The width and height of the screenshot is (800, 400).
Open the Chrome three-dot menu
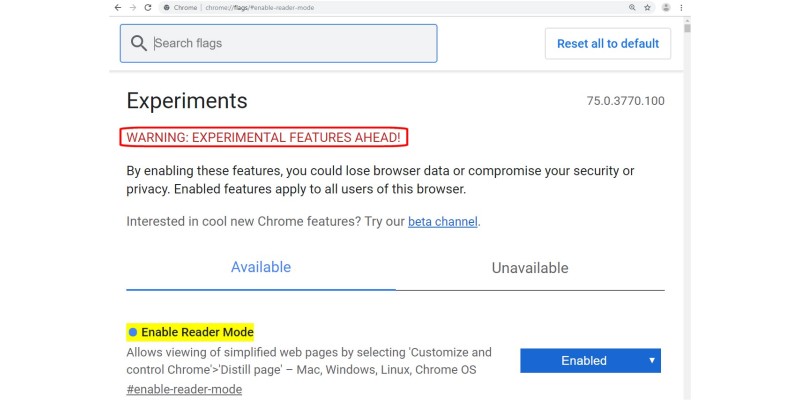(x=679, y=7)
